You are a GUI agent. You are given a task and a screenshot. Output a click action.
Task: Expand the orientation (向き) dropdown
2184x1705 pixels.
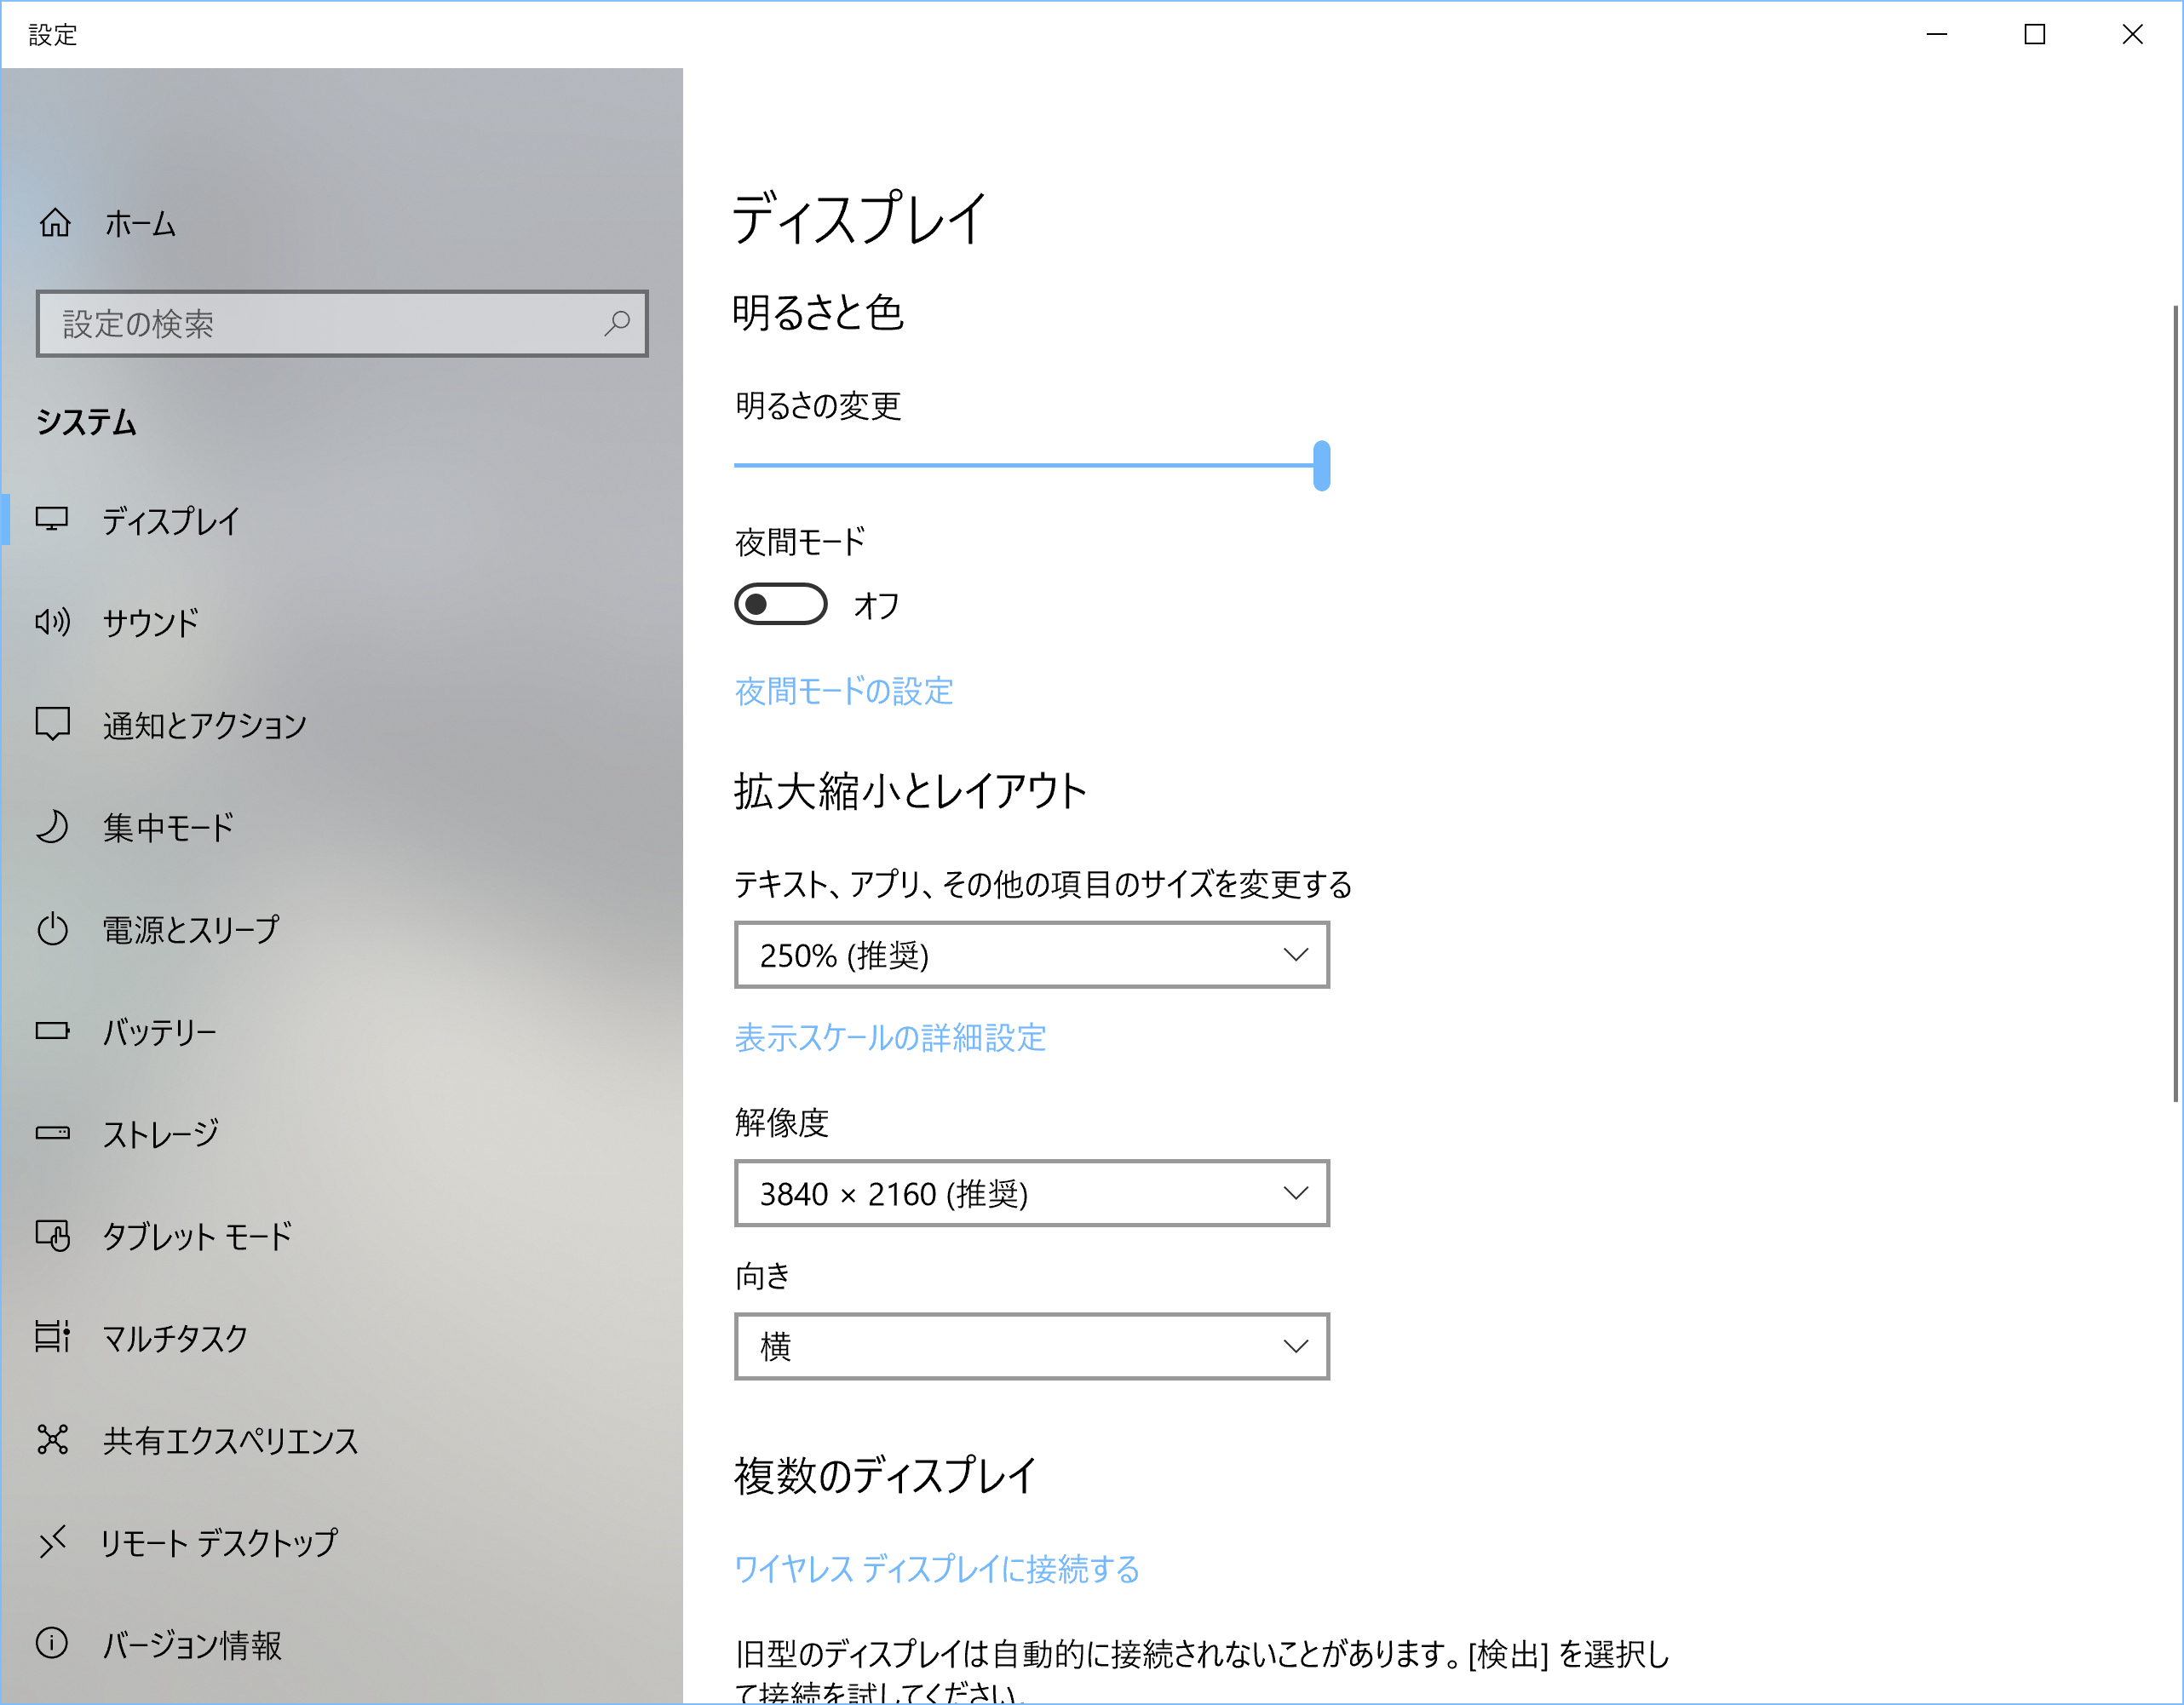pos(1031,1346)
